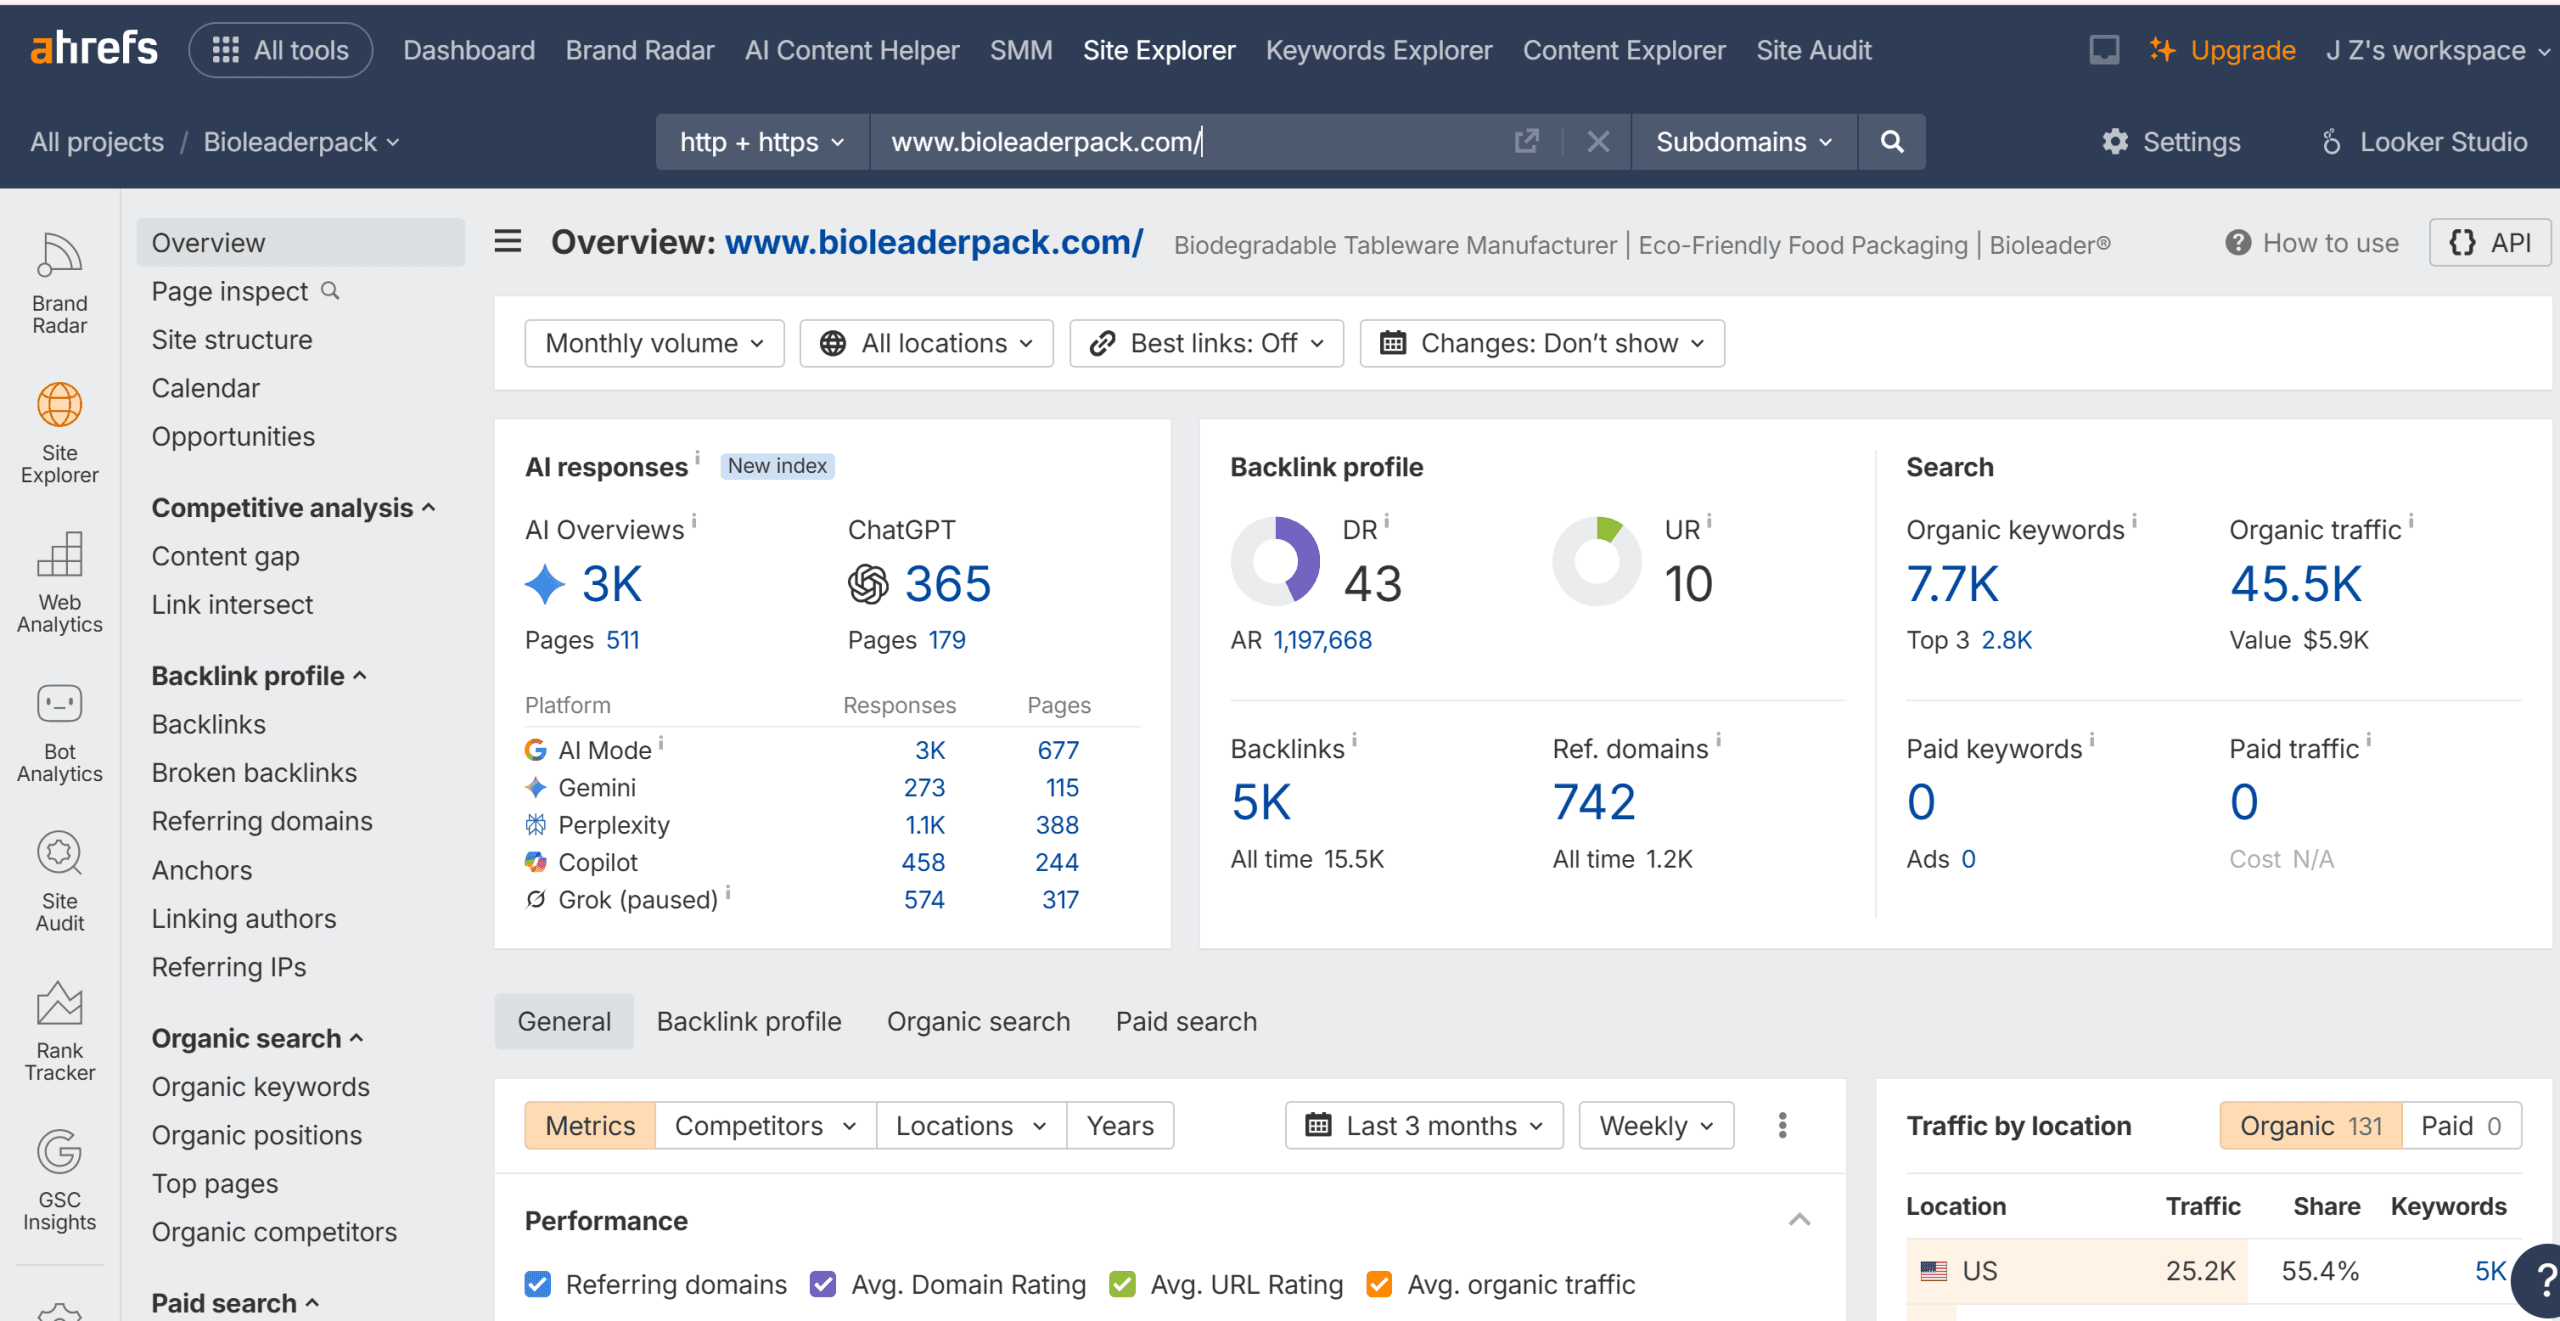The image size is (2560, 1321).
Task: Open Competitors dropdown
Action: [x=766, y=1125]
